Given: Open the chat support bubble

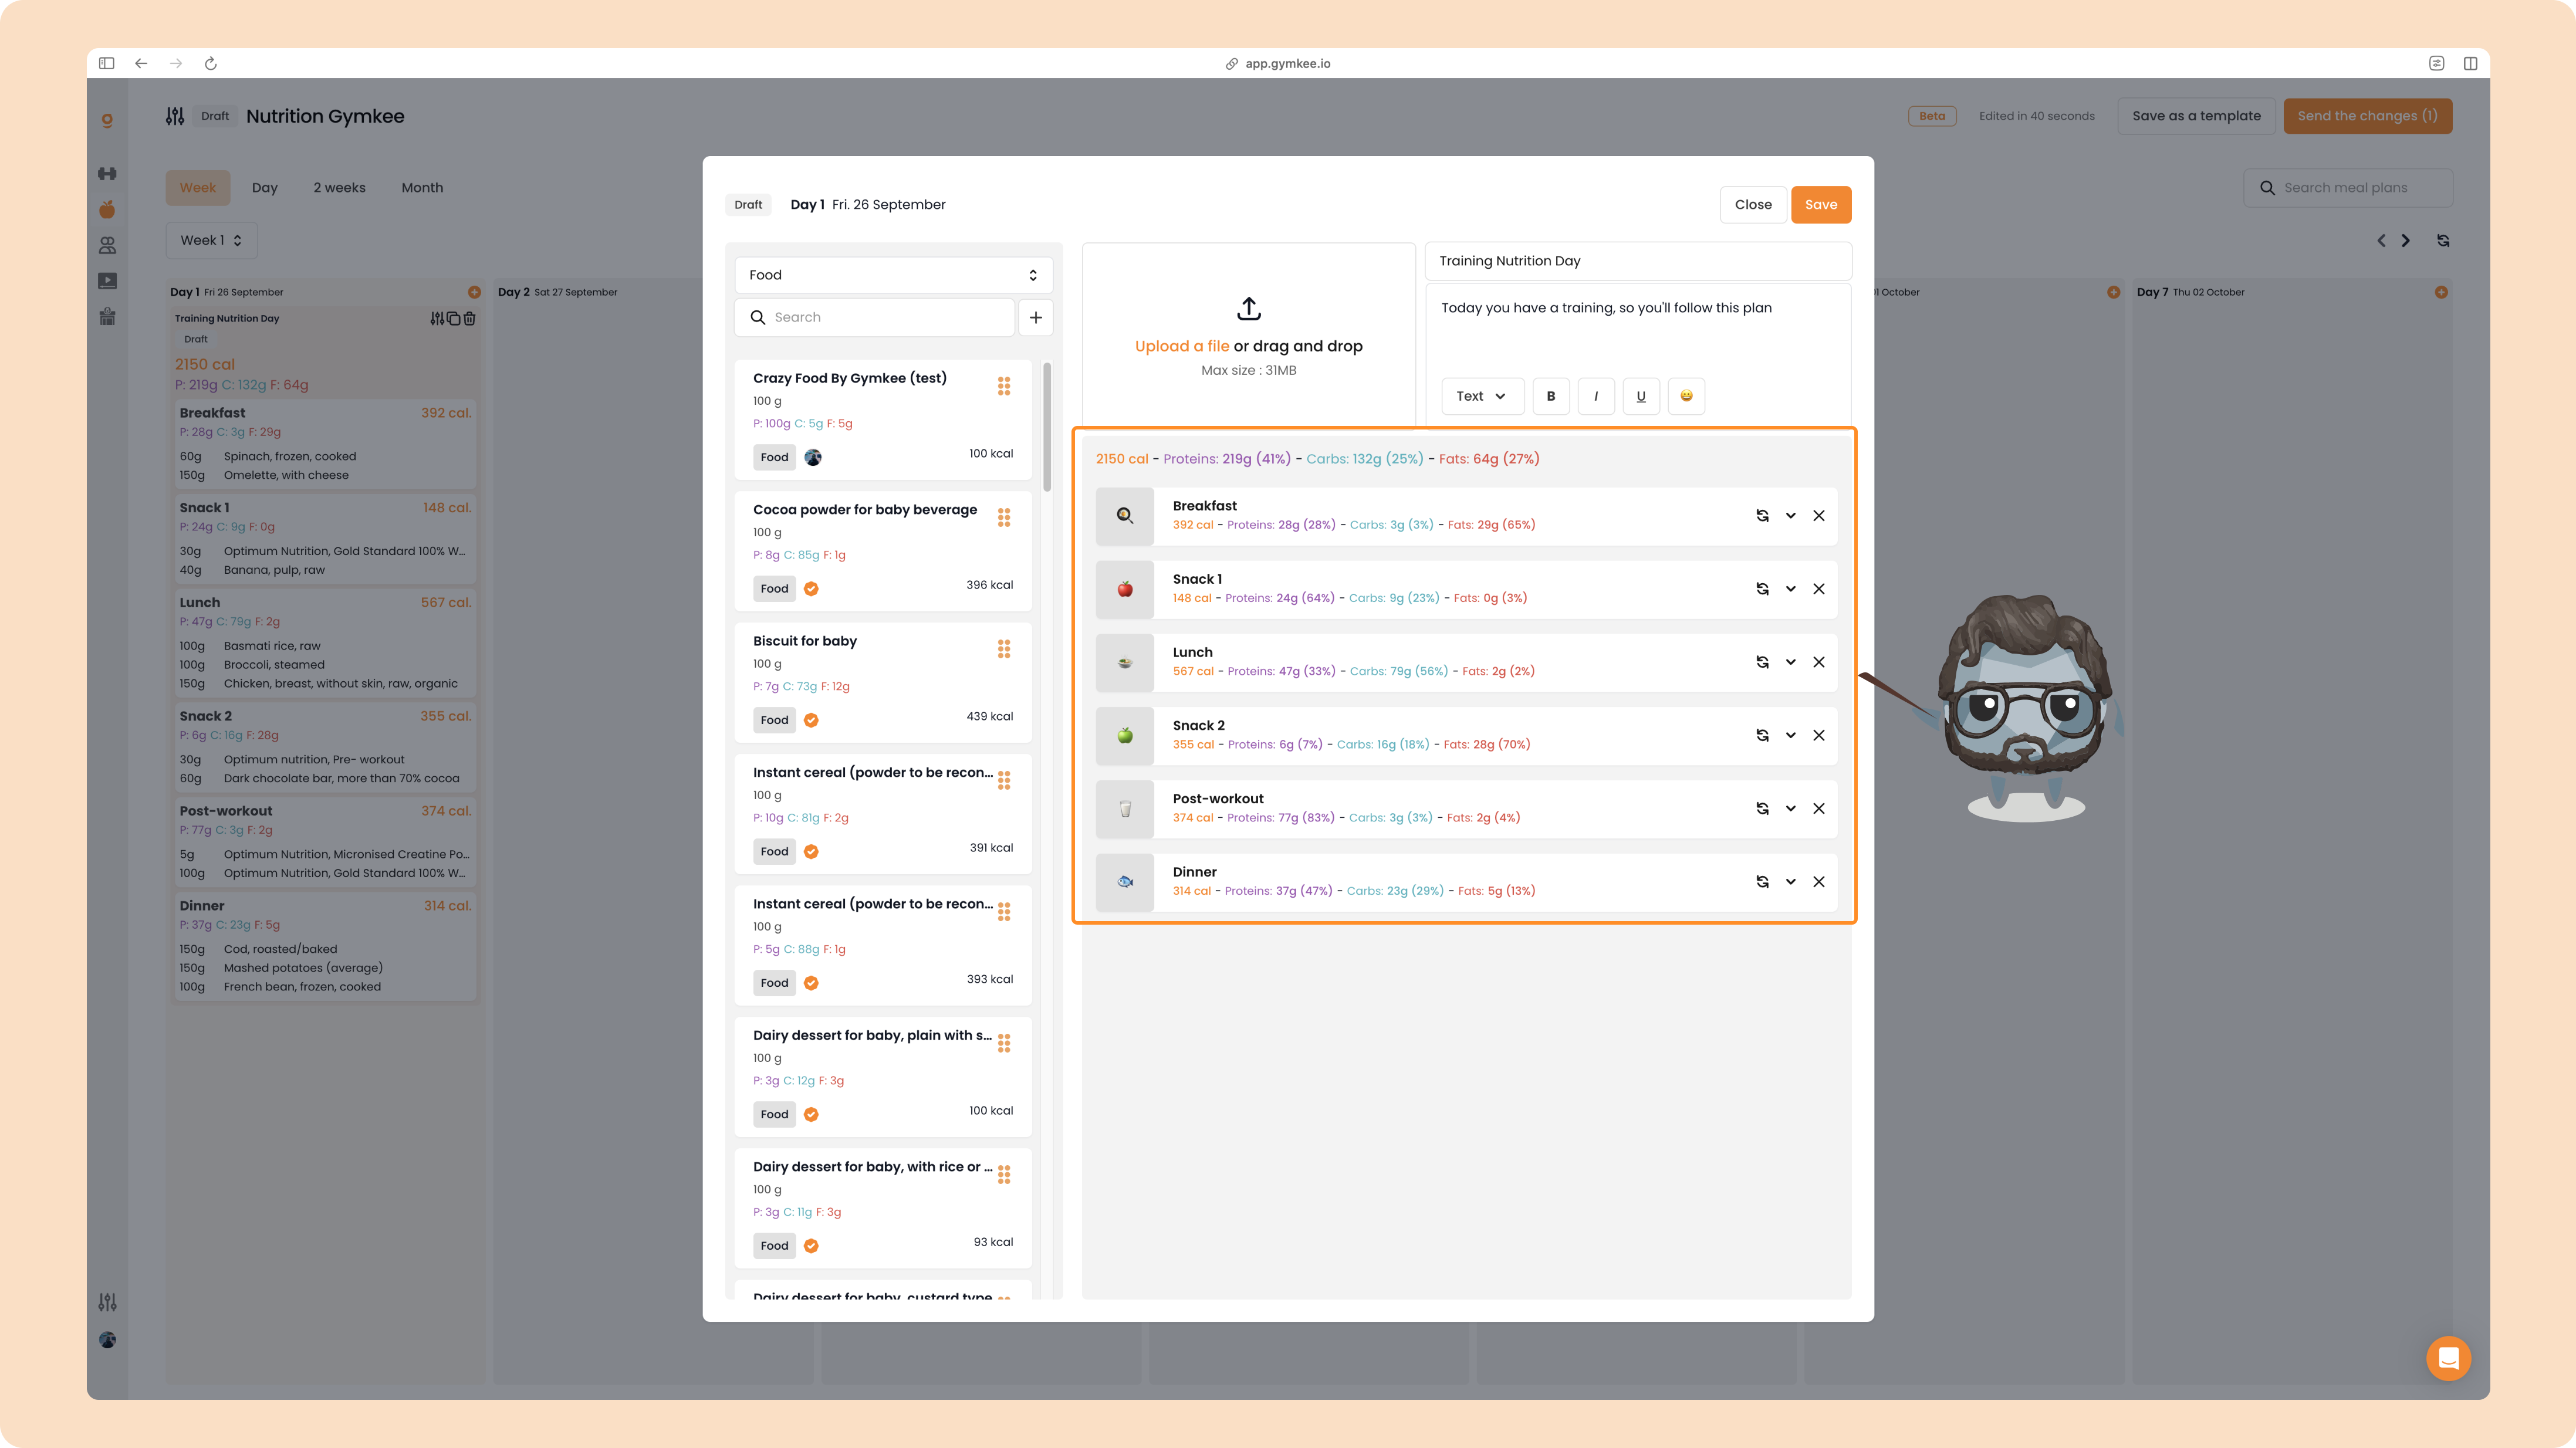Looking at the screenshot, I should coord(2448,1358).
